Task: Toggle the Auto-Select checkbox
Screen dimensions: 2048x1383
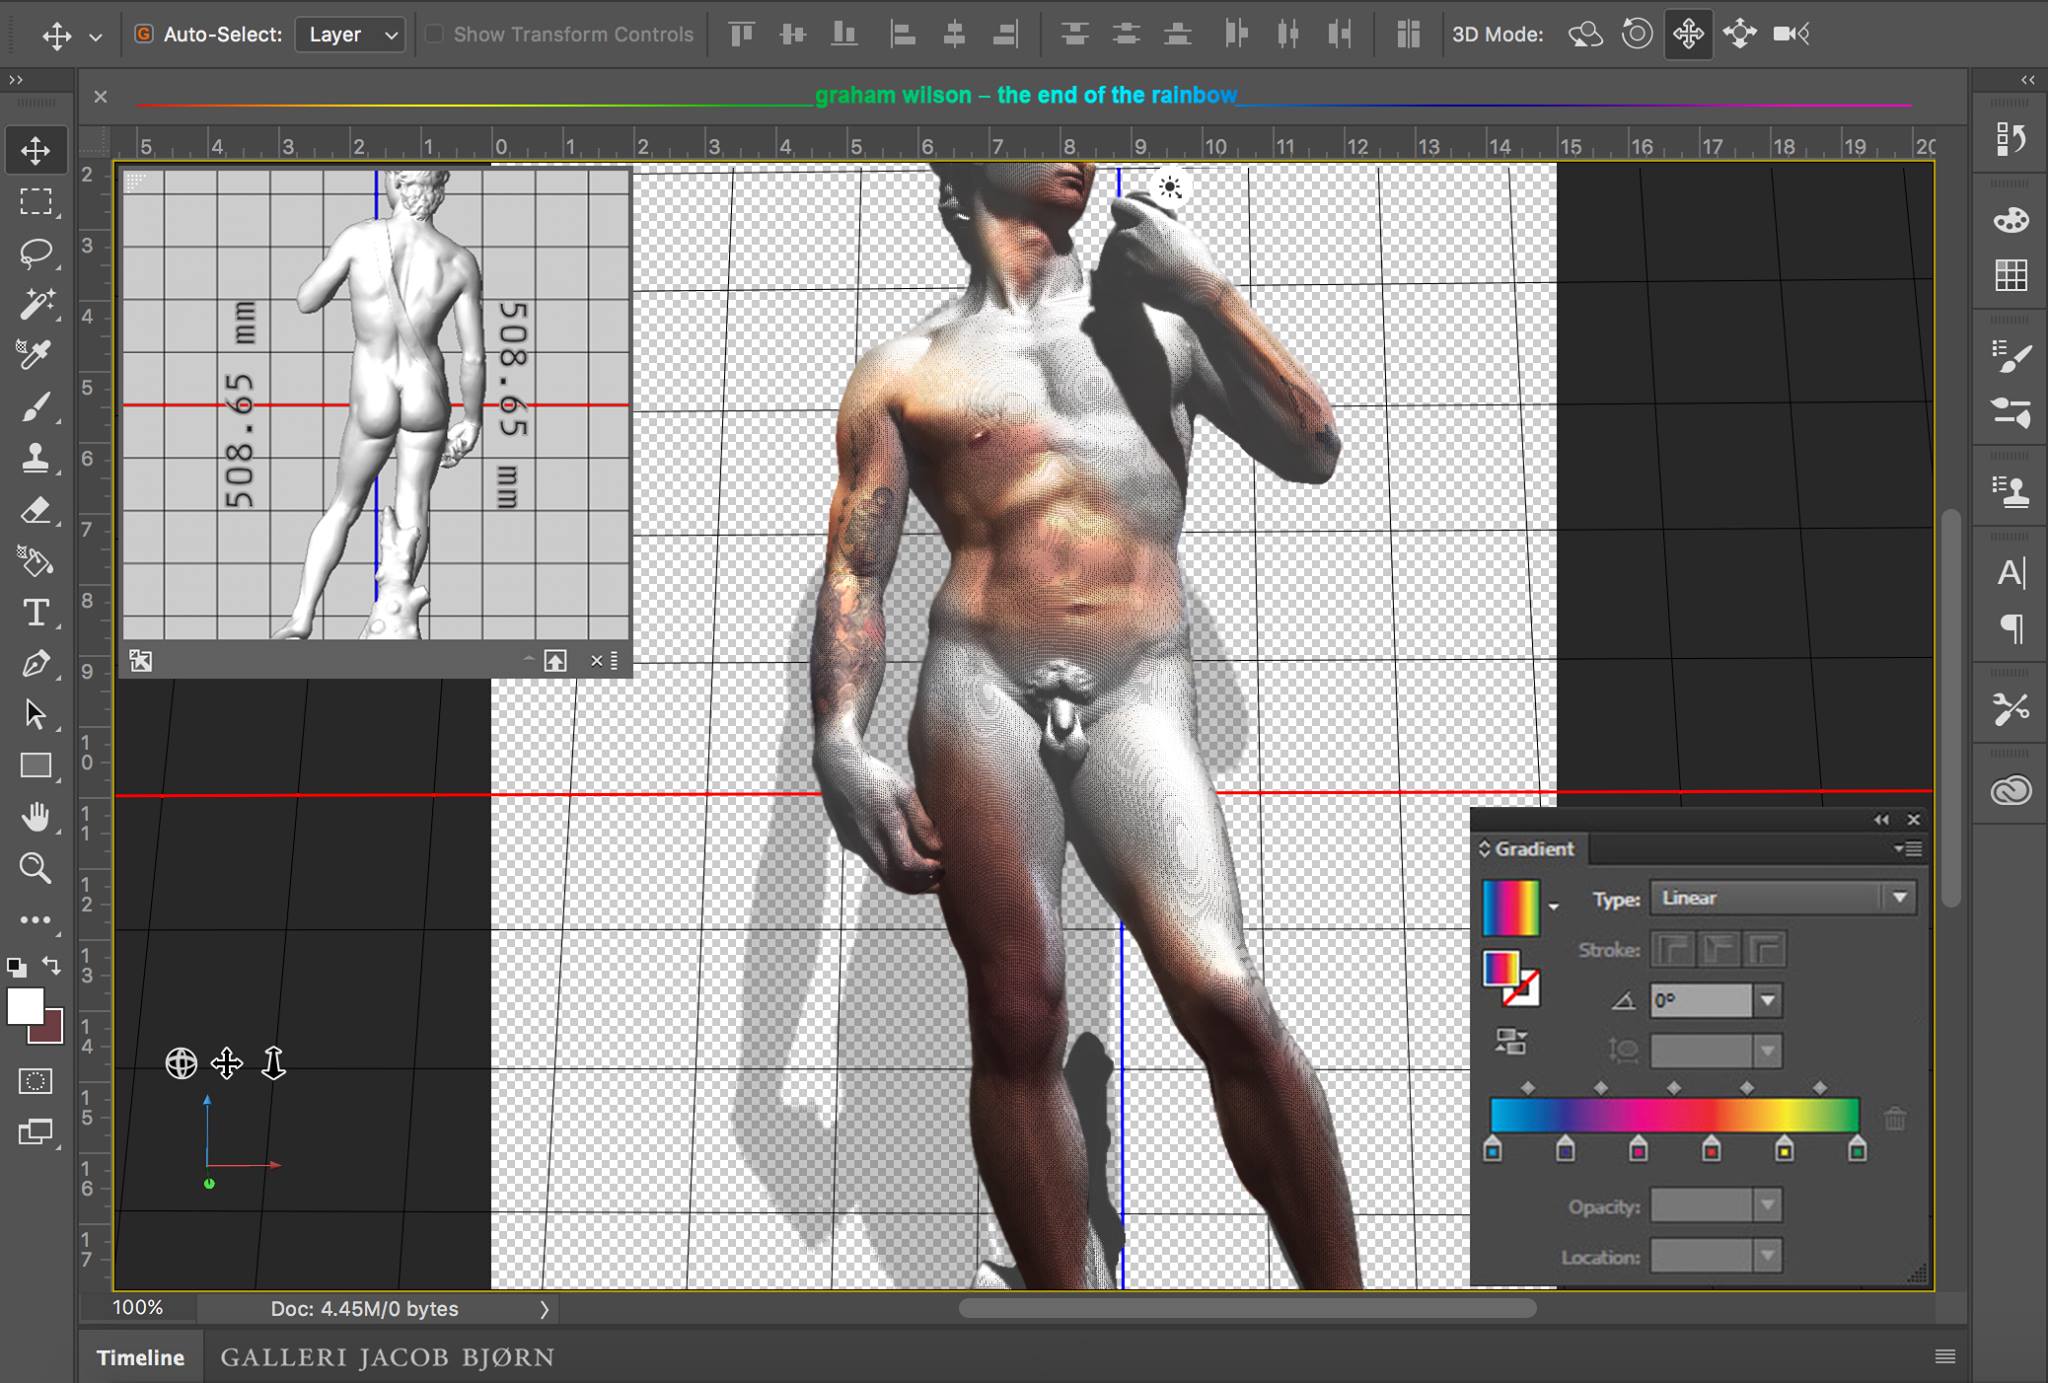Action: coord(144,34)
